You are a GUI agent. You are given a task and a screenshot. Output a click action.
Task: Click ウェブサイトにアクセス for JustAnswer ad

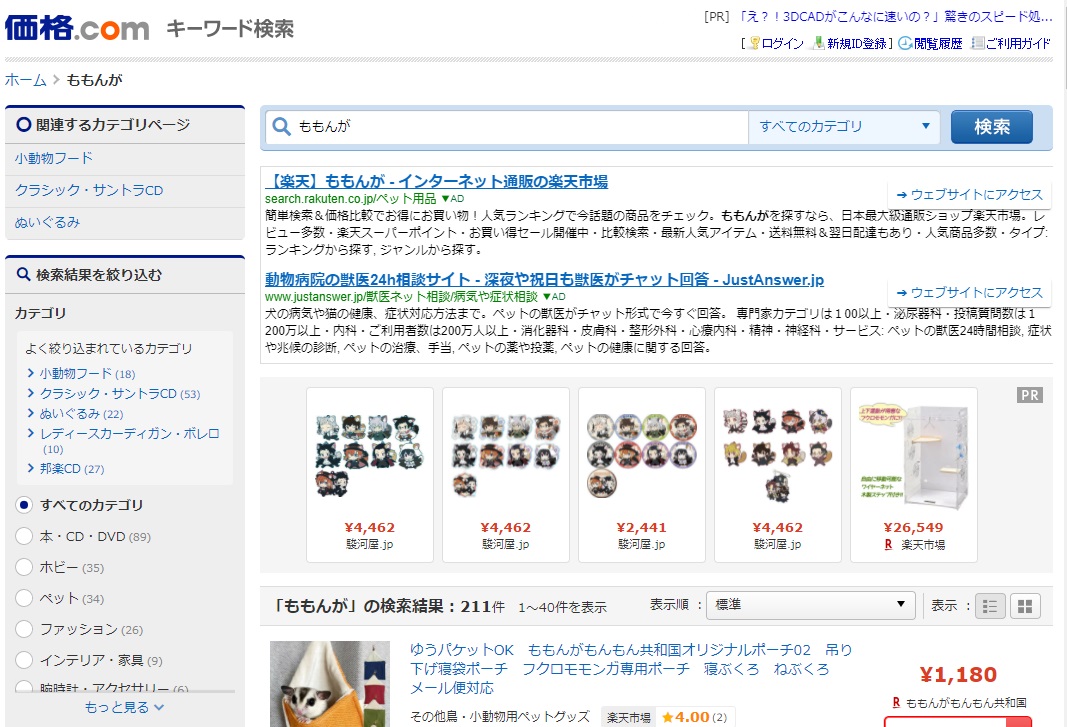pyautogui.click(x=970, y=293)
